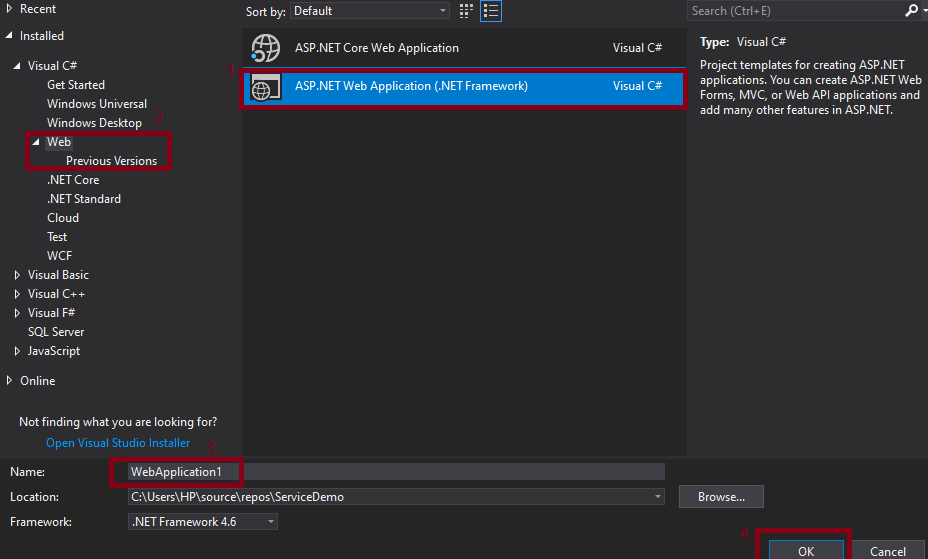The image size is (928, 559).
Task: Expand the Visual Basic node
Action: click(x=17, y=275)
